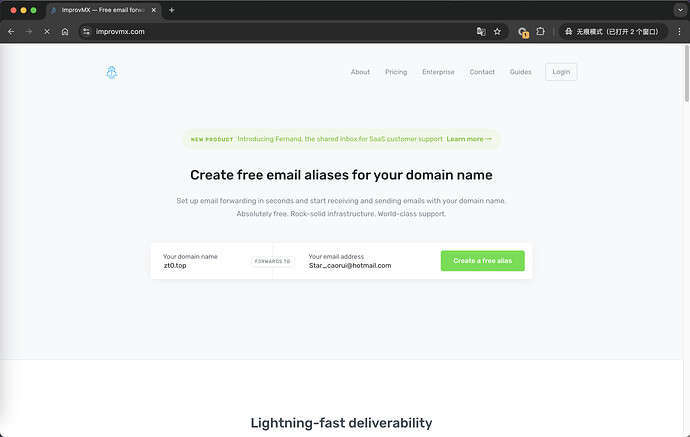Open a new browser tab

[x=171, y=10]
